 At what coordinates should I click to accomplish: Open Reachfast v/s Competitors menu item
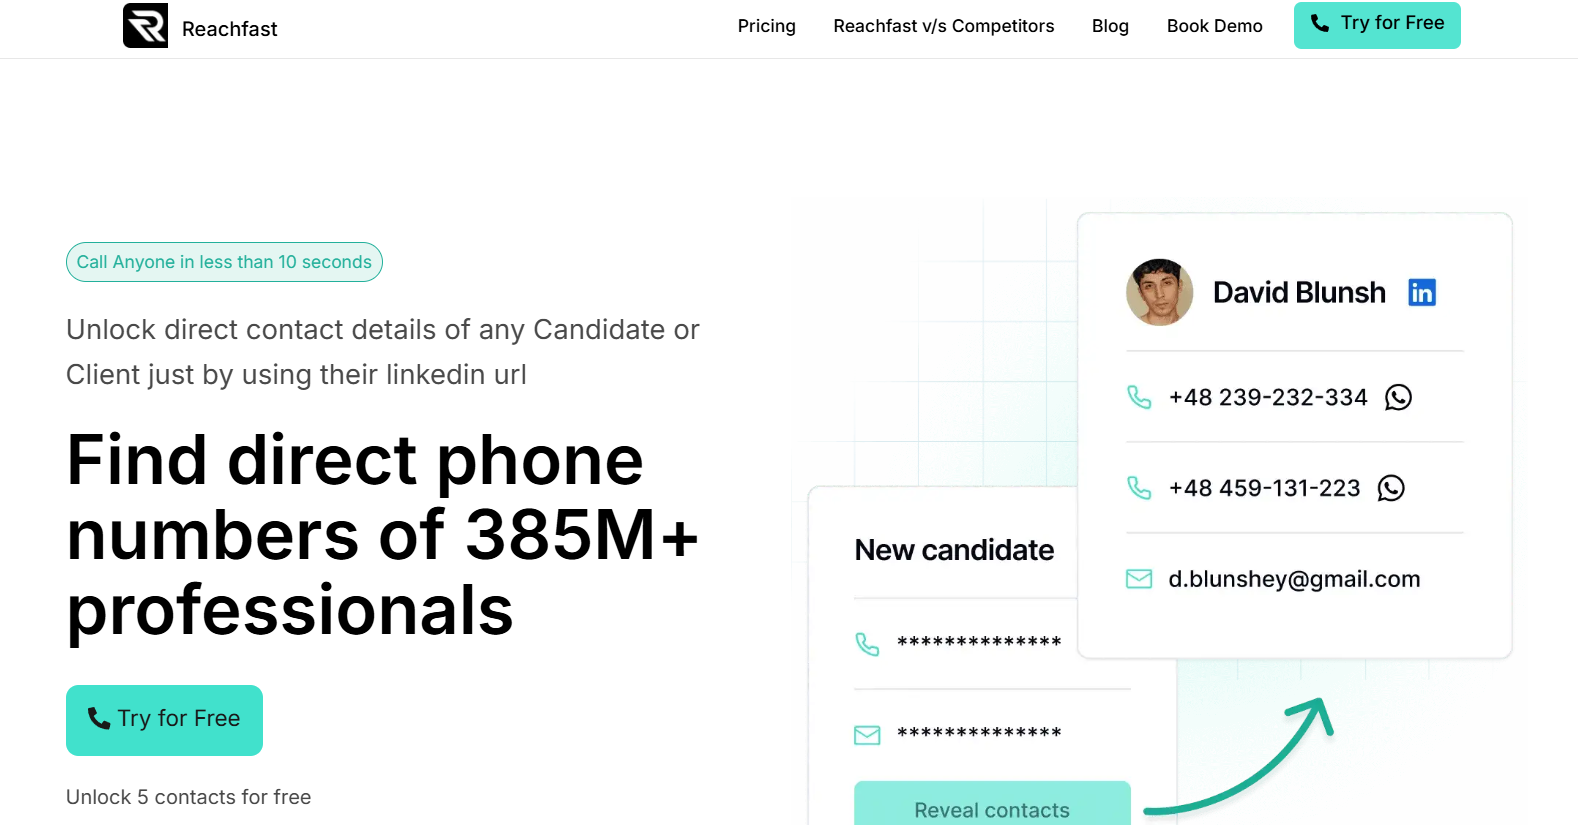pyautogui.click(x=943, y=26)
